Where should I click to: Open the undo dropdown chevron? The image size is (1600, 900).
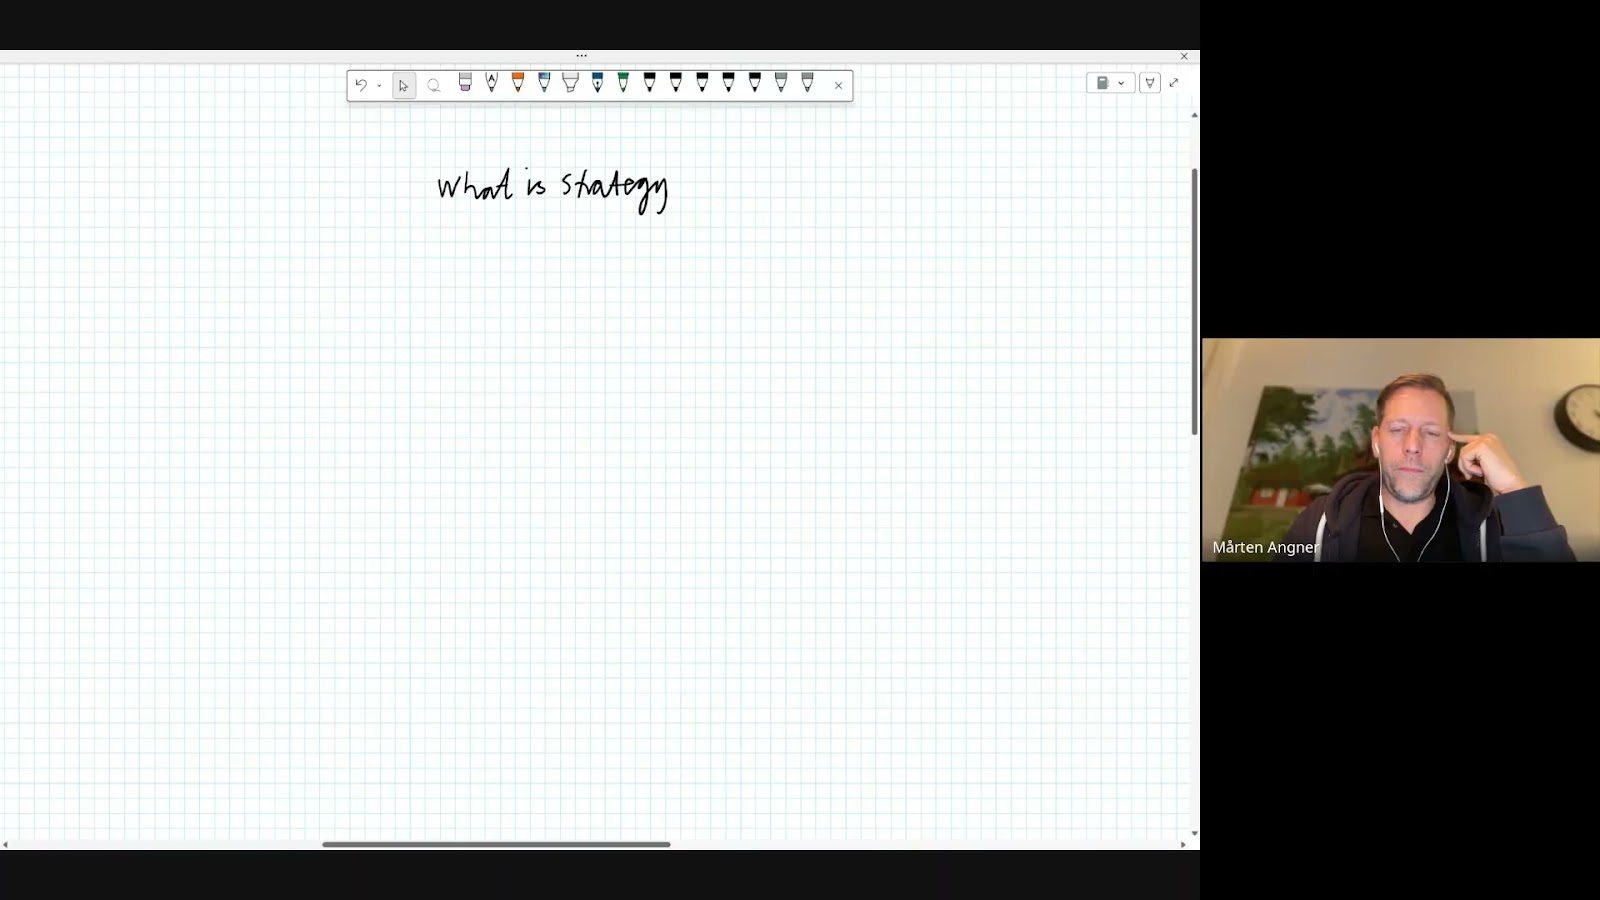tap(379, 86)
